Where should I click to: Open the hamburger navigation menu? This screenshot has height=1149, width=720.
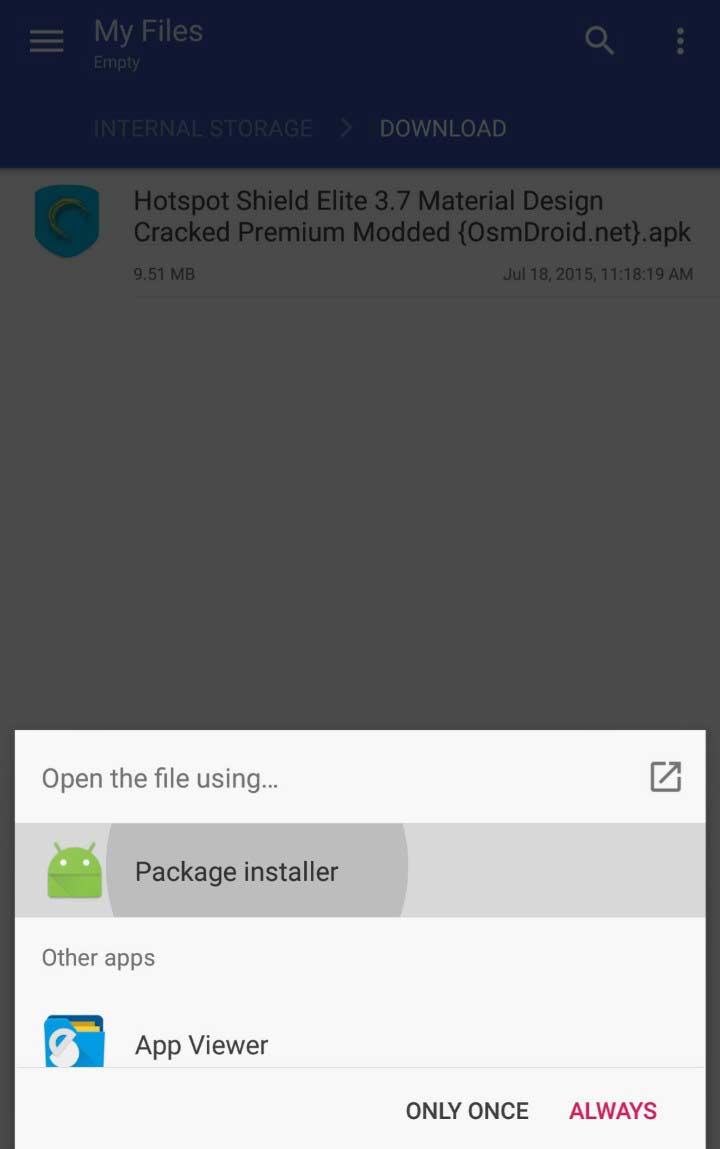pos(46,41)
